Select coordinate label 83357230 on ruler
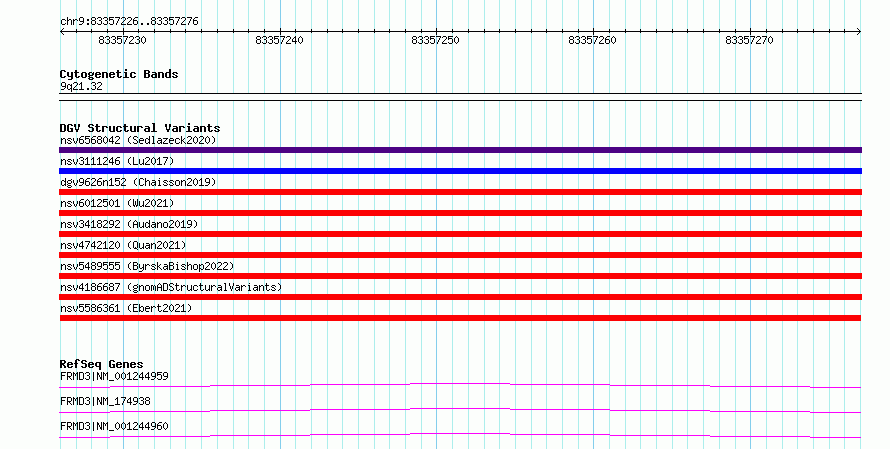Screen dimensions: 890x449 point(122,40)
